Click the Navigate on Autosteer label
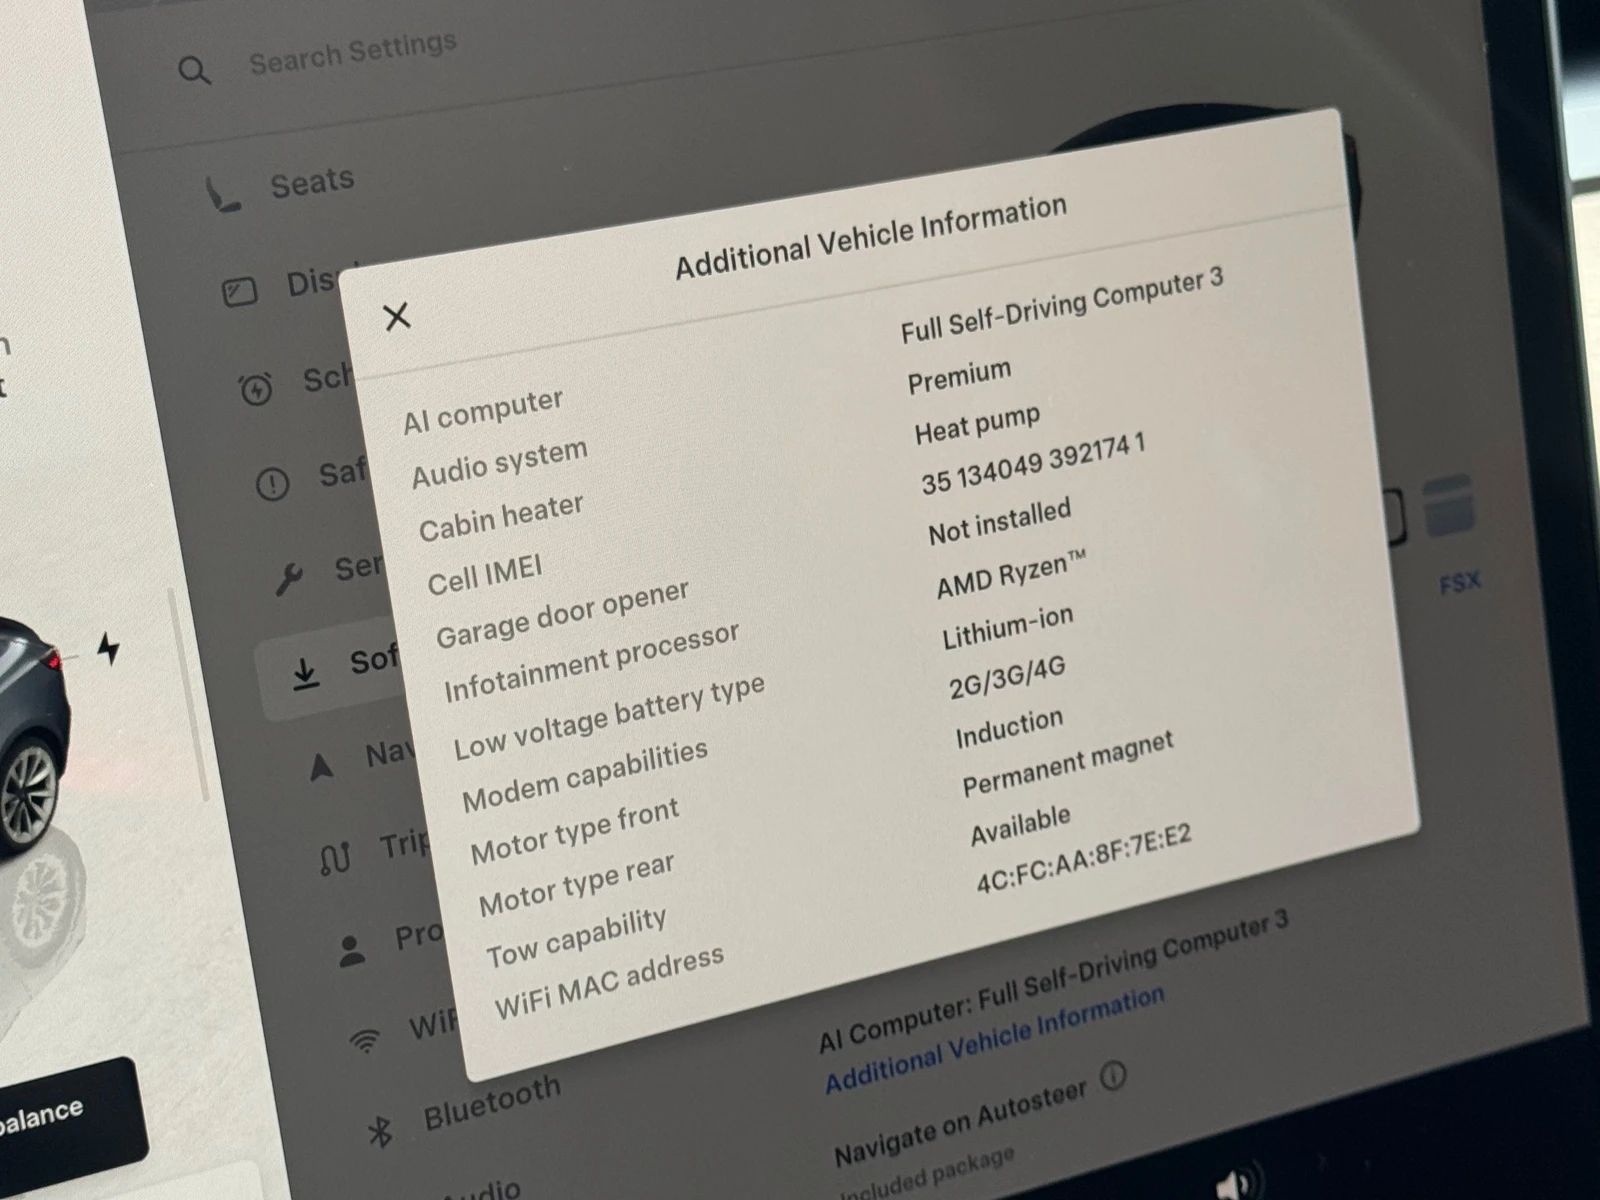Screen dimensions: 1600x1200 click(960, 1123)
